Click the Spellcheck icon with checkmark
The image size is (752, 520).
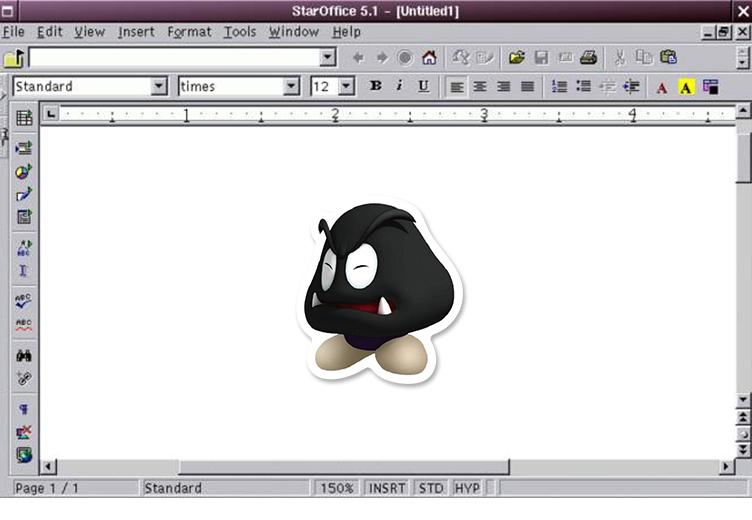click(x=24, y=301)
